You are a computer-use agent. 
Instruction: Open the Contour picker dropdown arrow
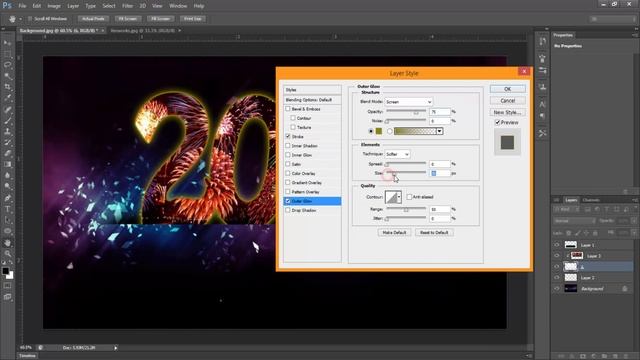click(x=399, y=197)
